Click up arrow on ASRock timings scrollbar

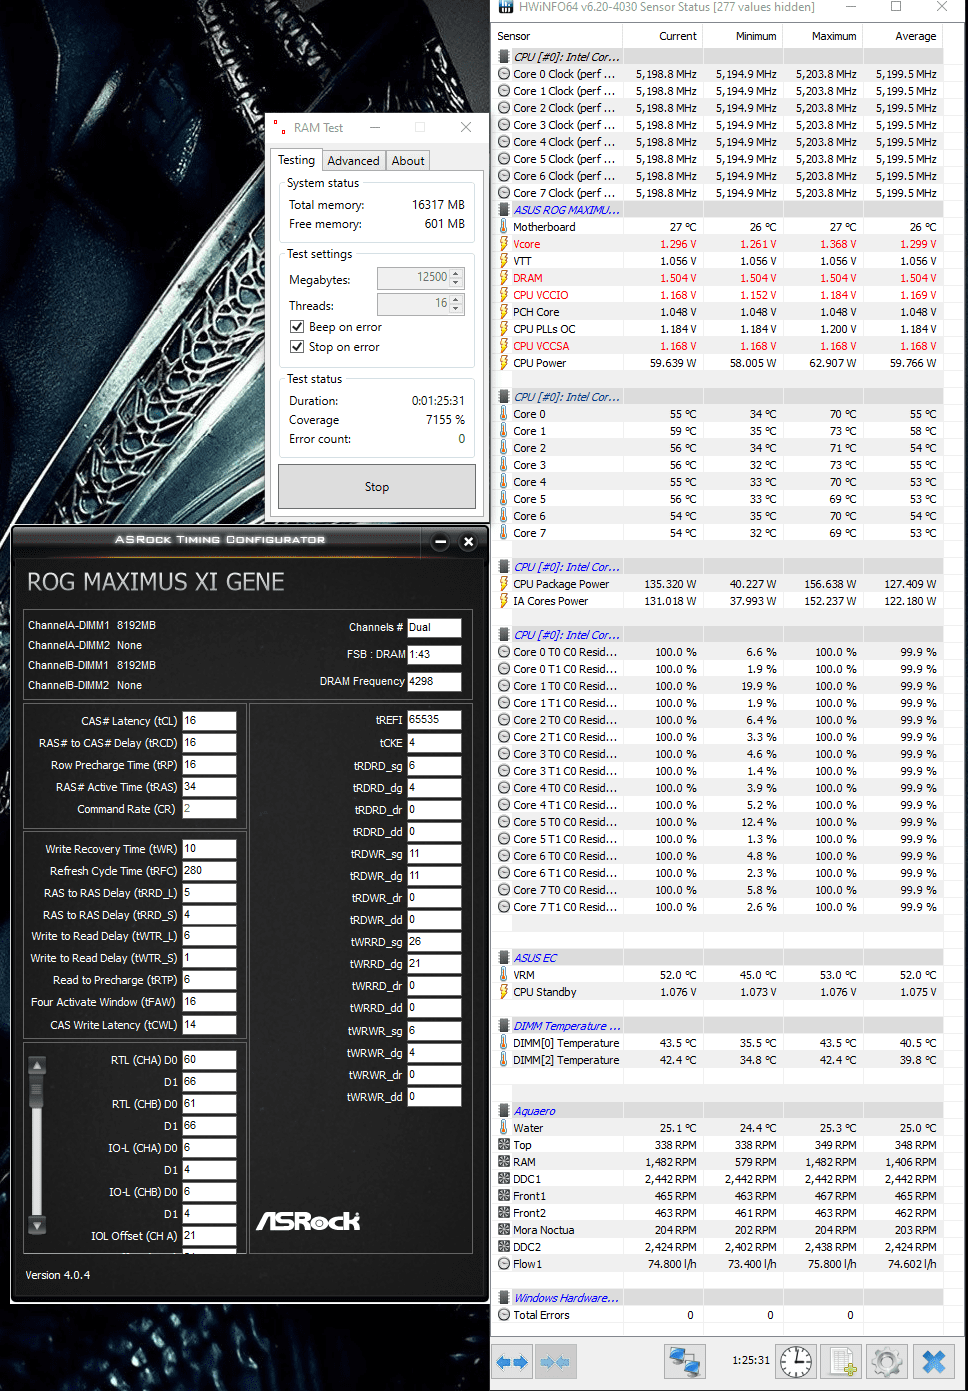tap(37, 1066)
